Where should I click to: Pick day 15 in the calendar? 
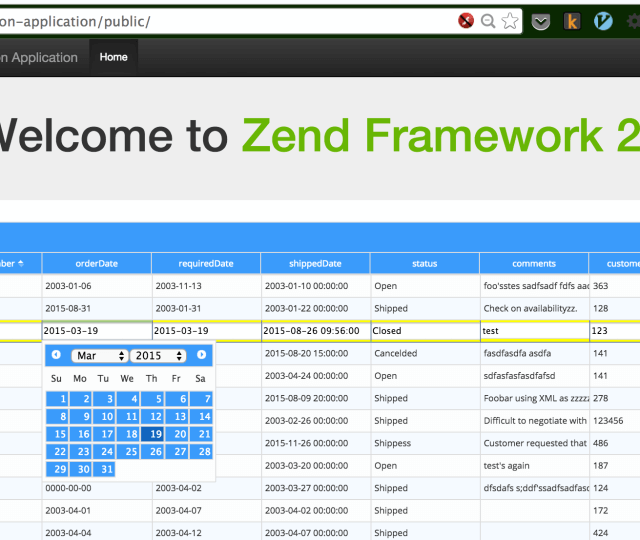click(x=57, y=434)
